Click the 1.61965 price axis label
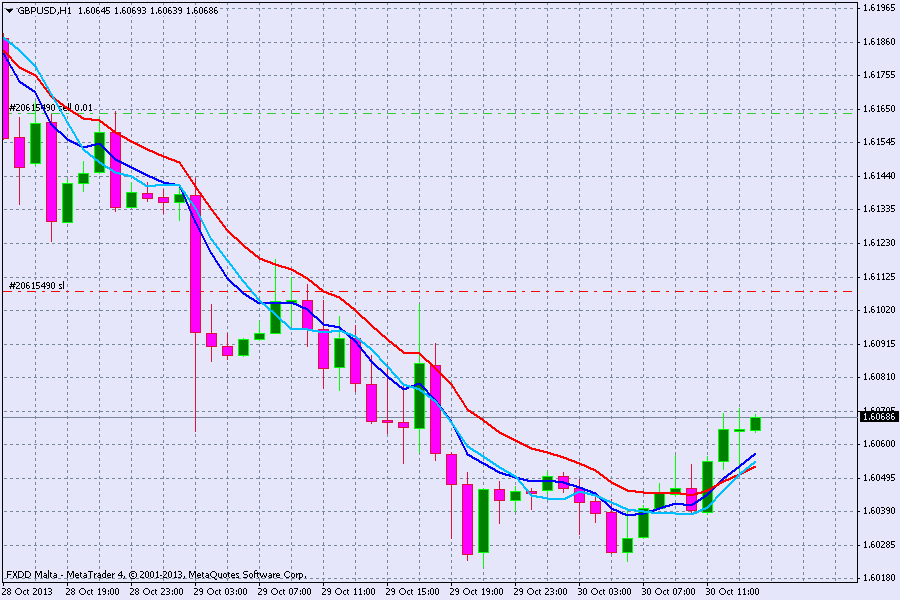Screen dimensions: 900x600 [x=877, y=8]
